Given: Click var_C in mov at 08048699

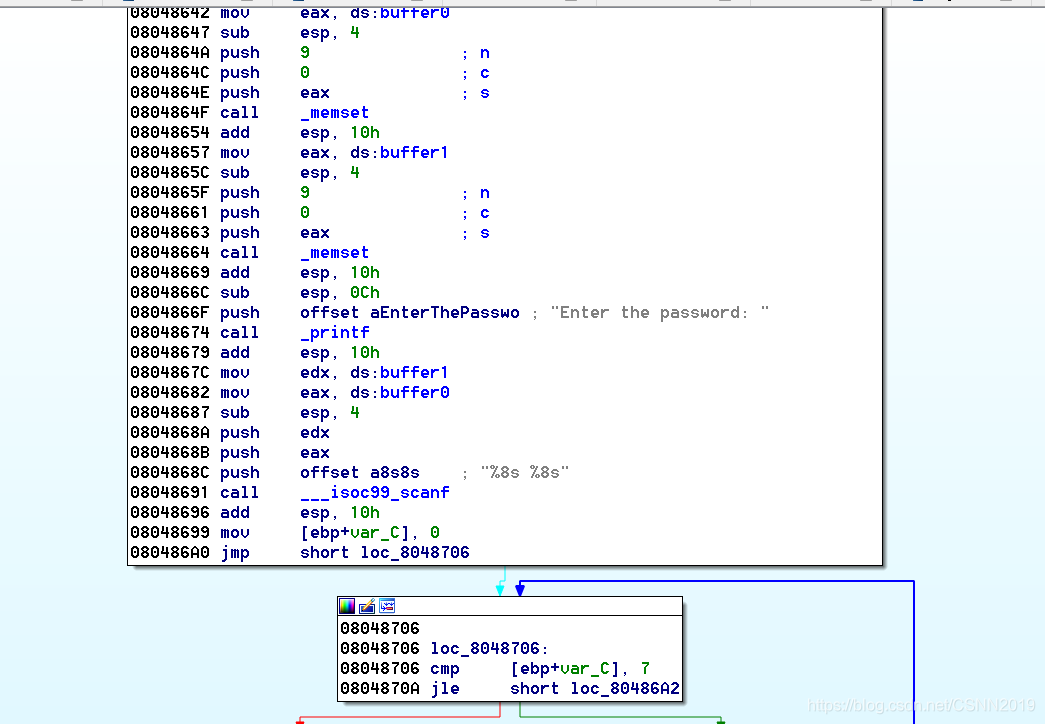Looking at the screenshot, I should pyautogui.click(x=375, y=533).
